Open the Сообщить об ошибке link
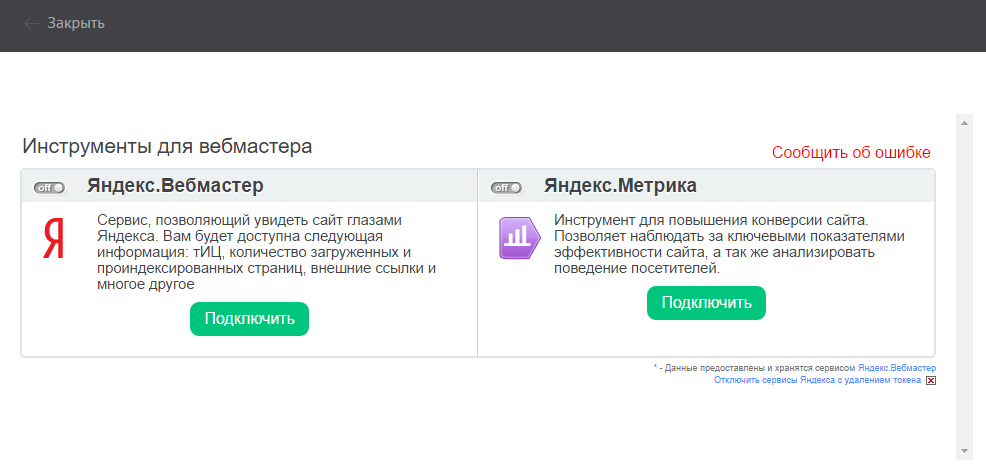 point(851,153)
